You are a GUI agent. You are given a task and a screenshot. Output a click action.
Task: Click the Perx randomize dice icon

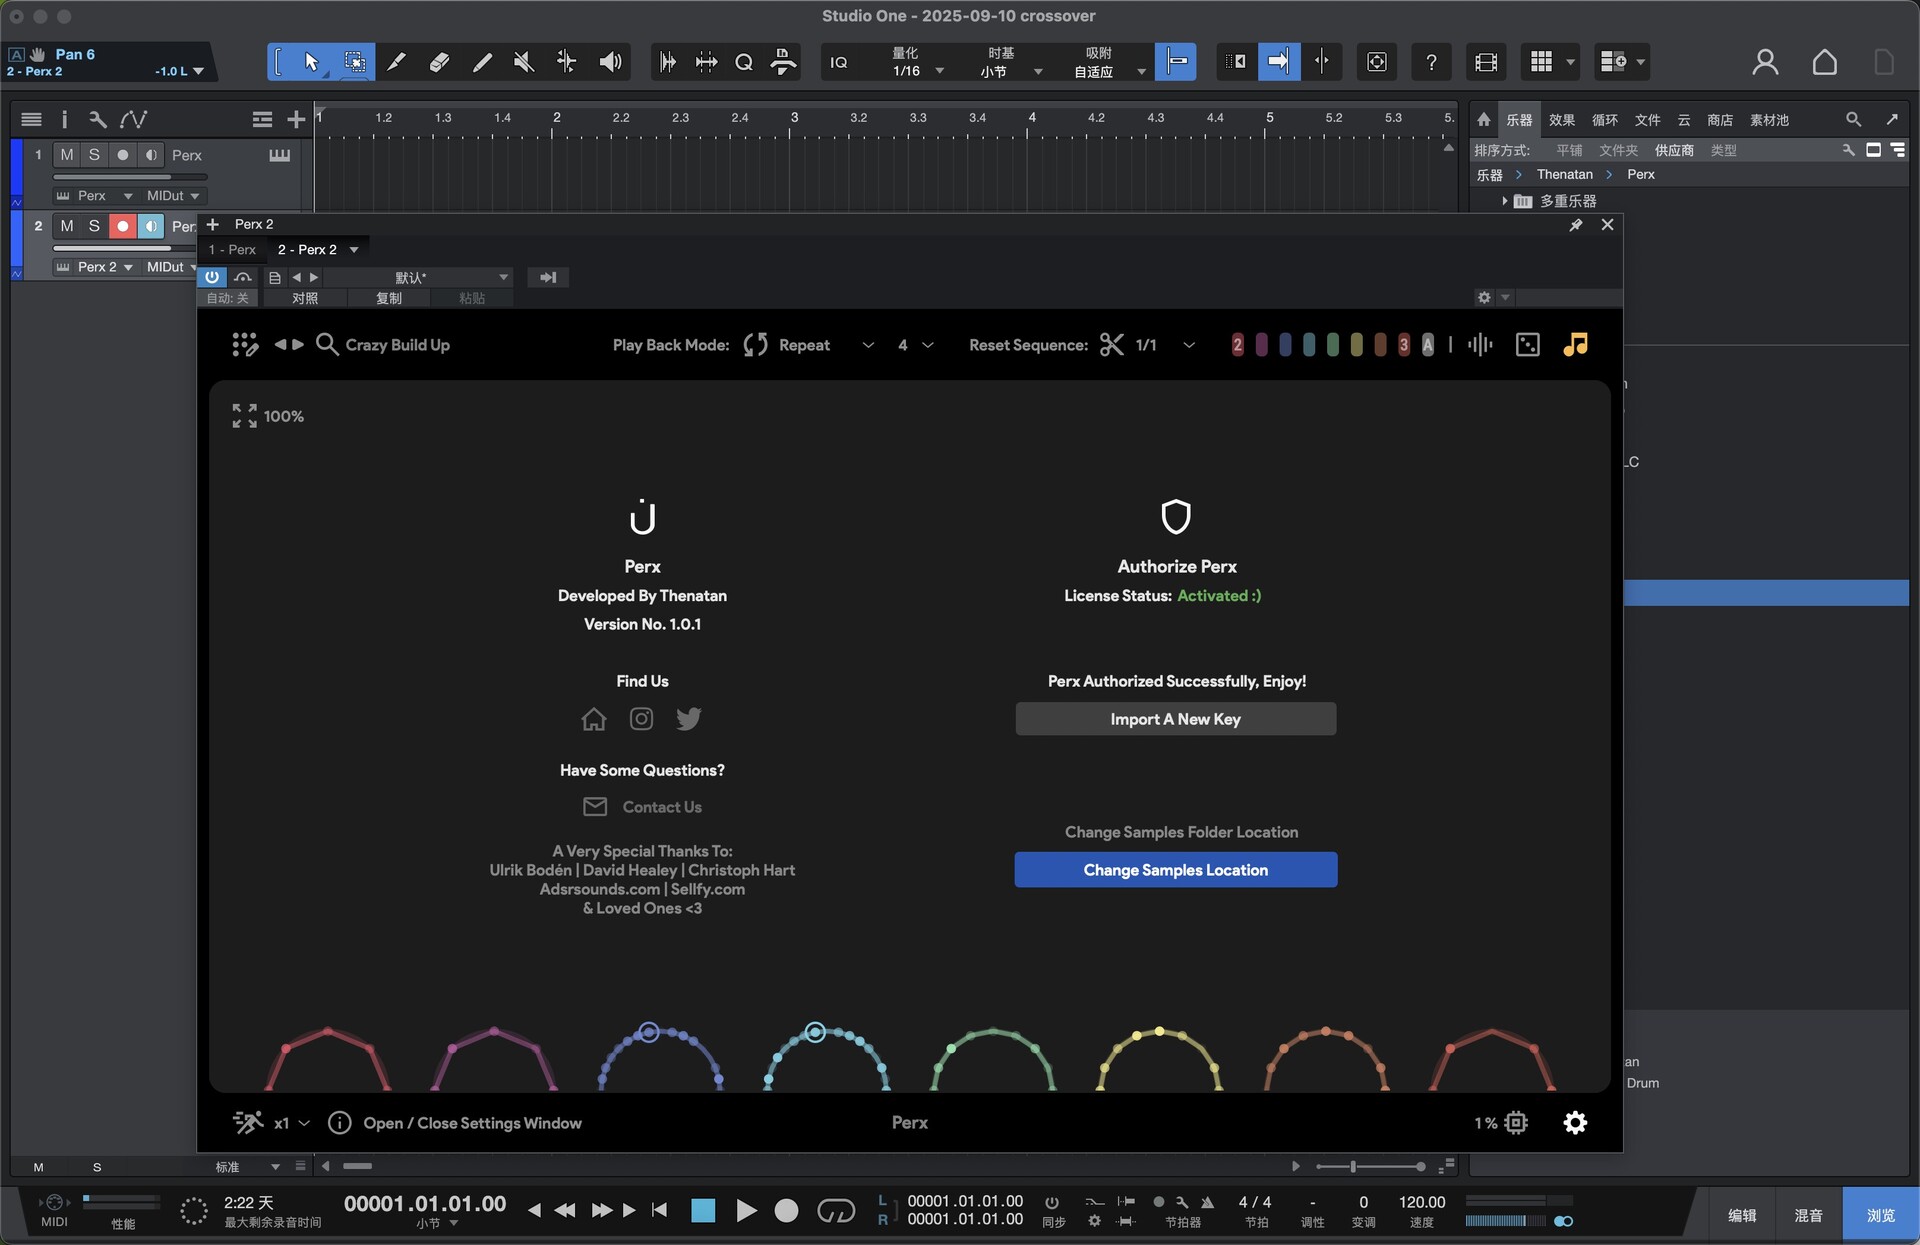point(1528,344)
